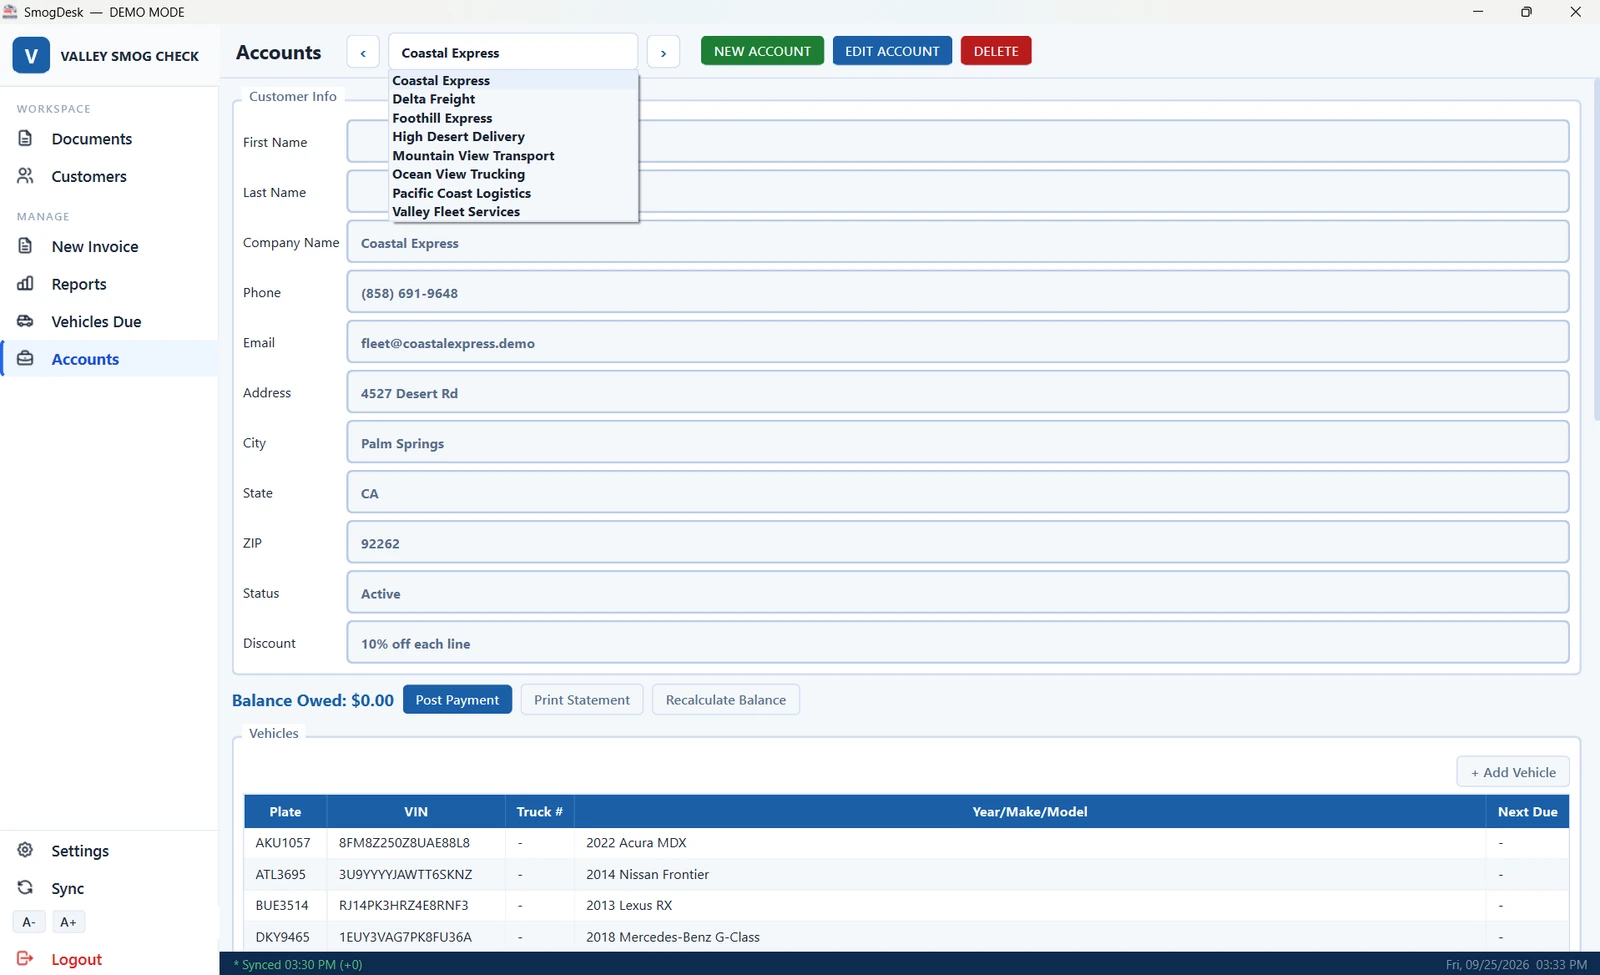Open Vehicles Due page
The width and height of the screenshot is (1600, 975).
pos(109,321)
